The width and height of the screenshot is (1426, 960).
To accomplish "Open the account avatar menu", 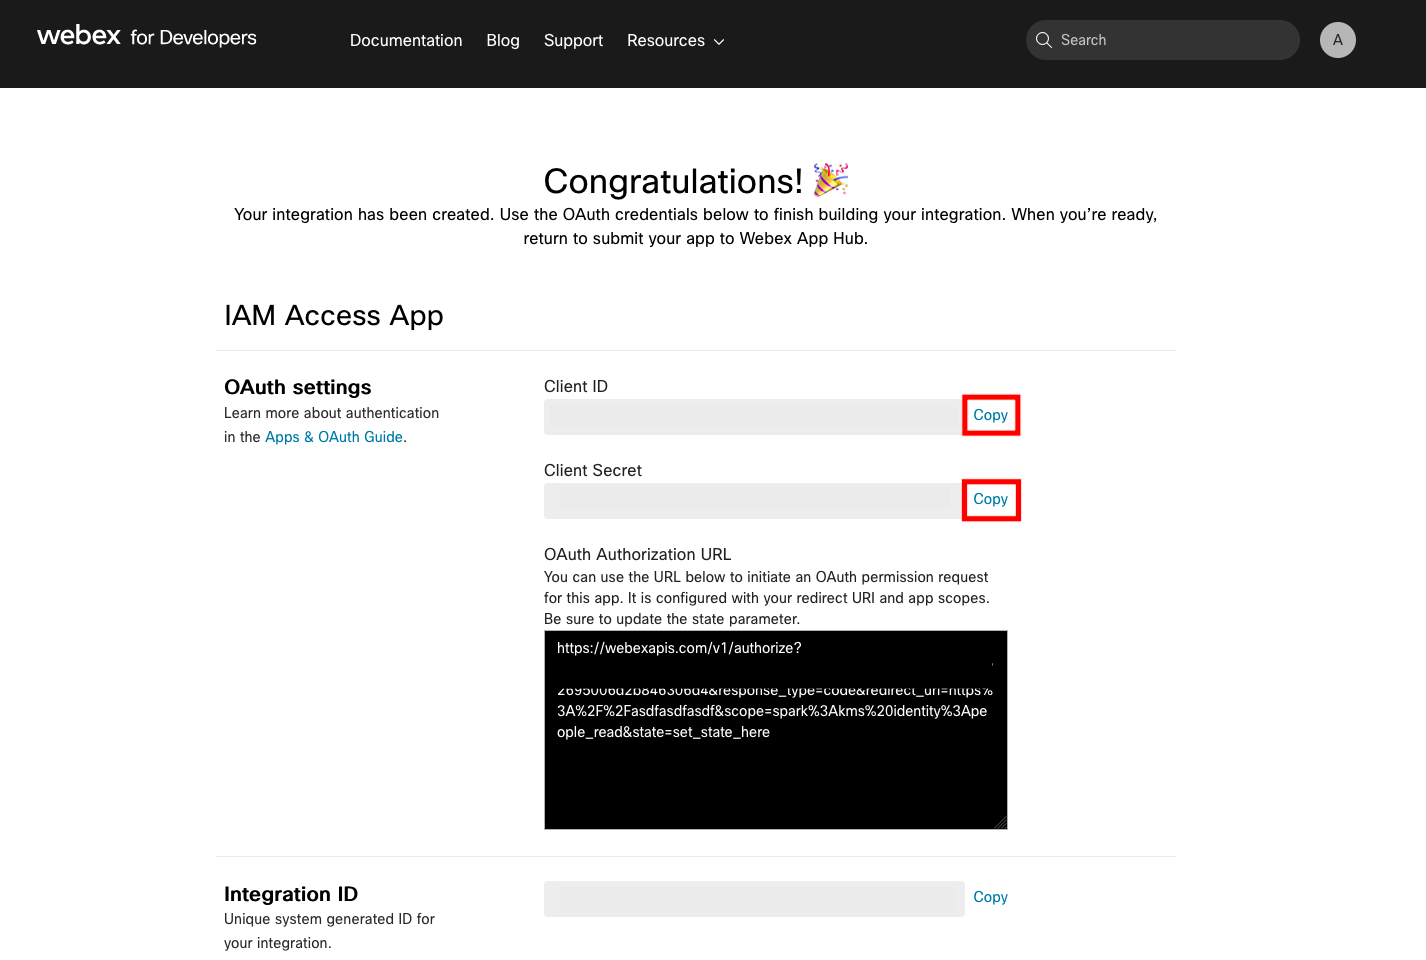I will click(x=1337, y=40).
